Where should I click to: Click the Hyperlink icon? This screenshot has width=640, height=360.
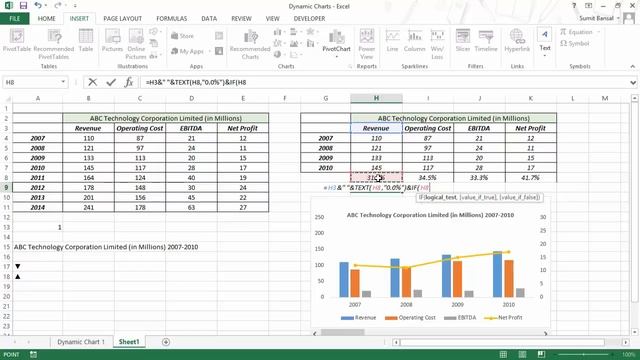point(517,41)
